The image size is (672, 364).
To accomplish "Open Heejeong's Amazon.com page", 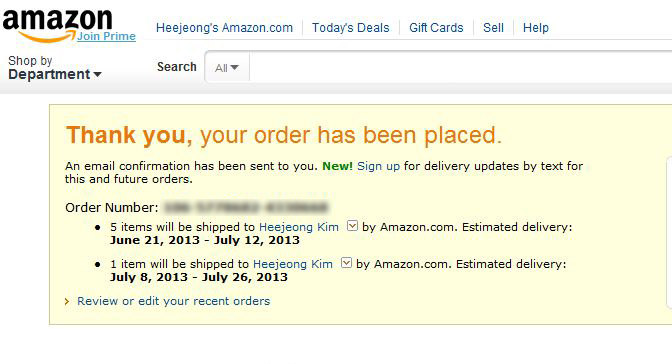I will [x=224, y=28].
